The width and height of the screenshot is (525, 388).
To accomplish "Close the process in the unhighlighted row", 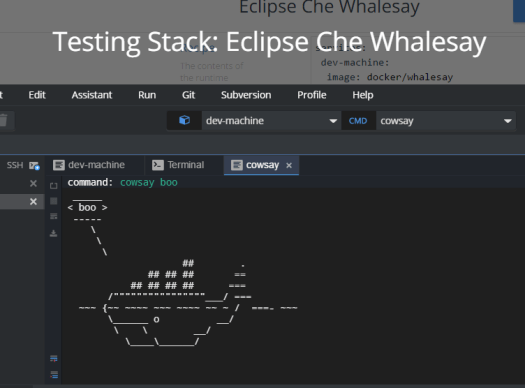I will coord(33,183).
